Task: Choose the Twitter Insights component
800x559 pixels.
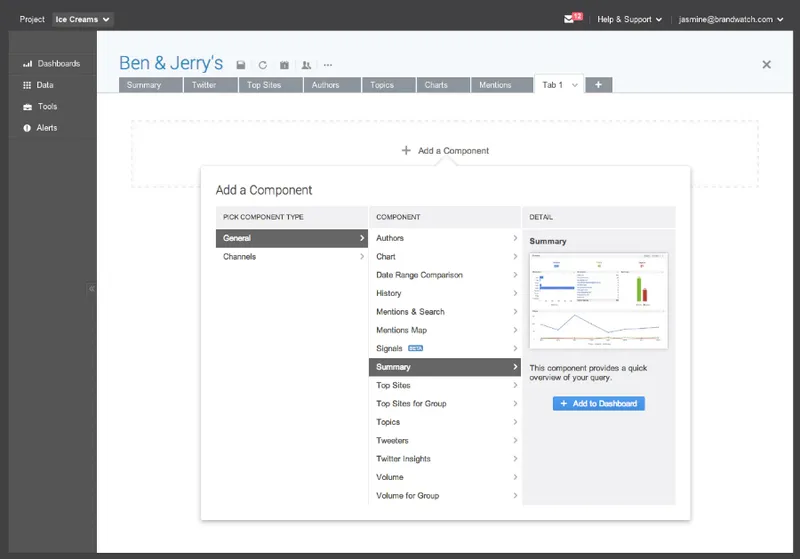Action: 444,459
